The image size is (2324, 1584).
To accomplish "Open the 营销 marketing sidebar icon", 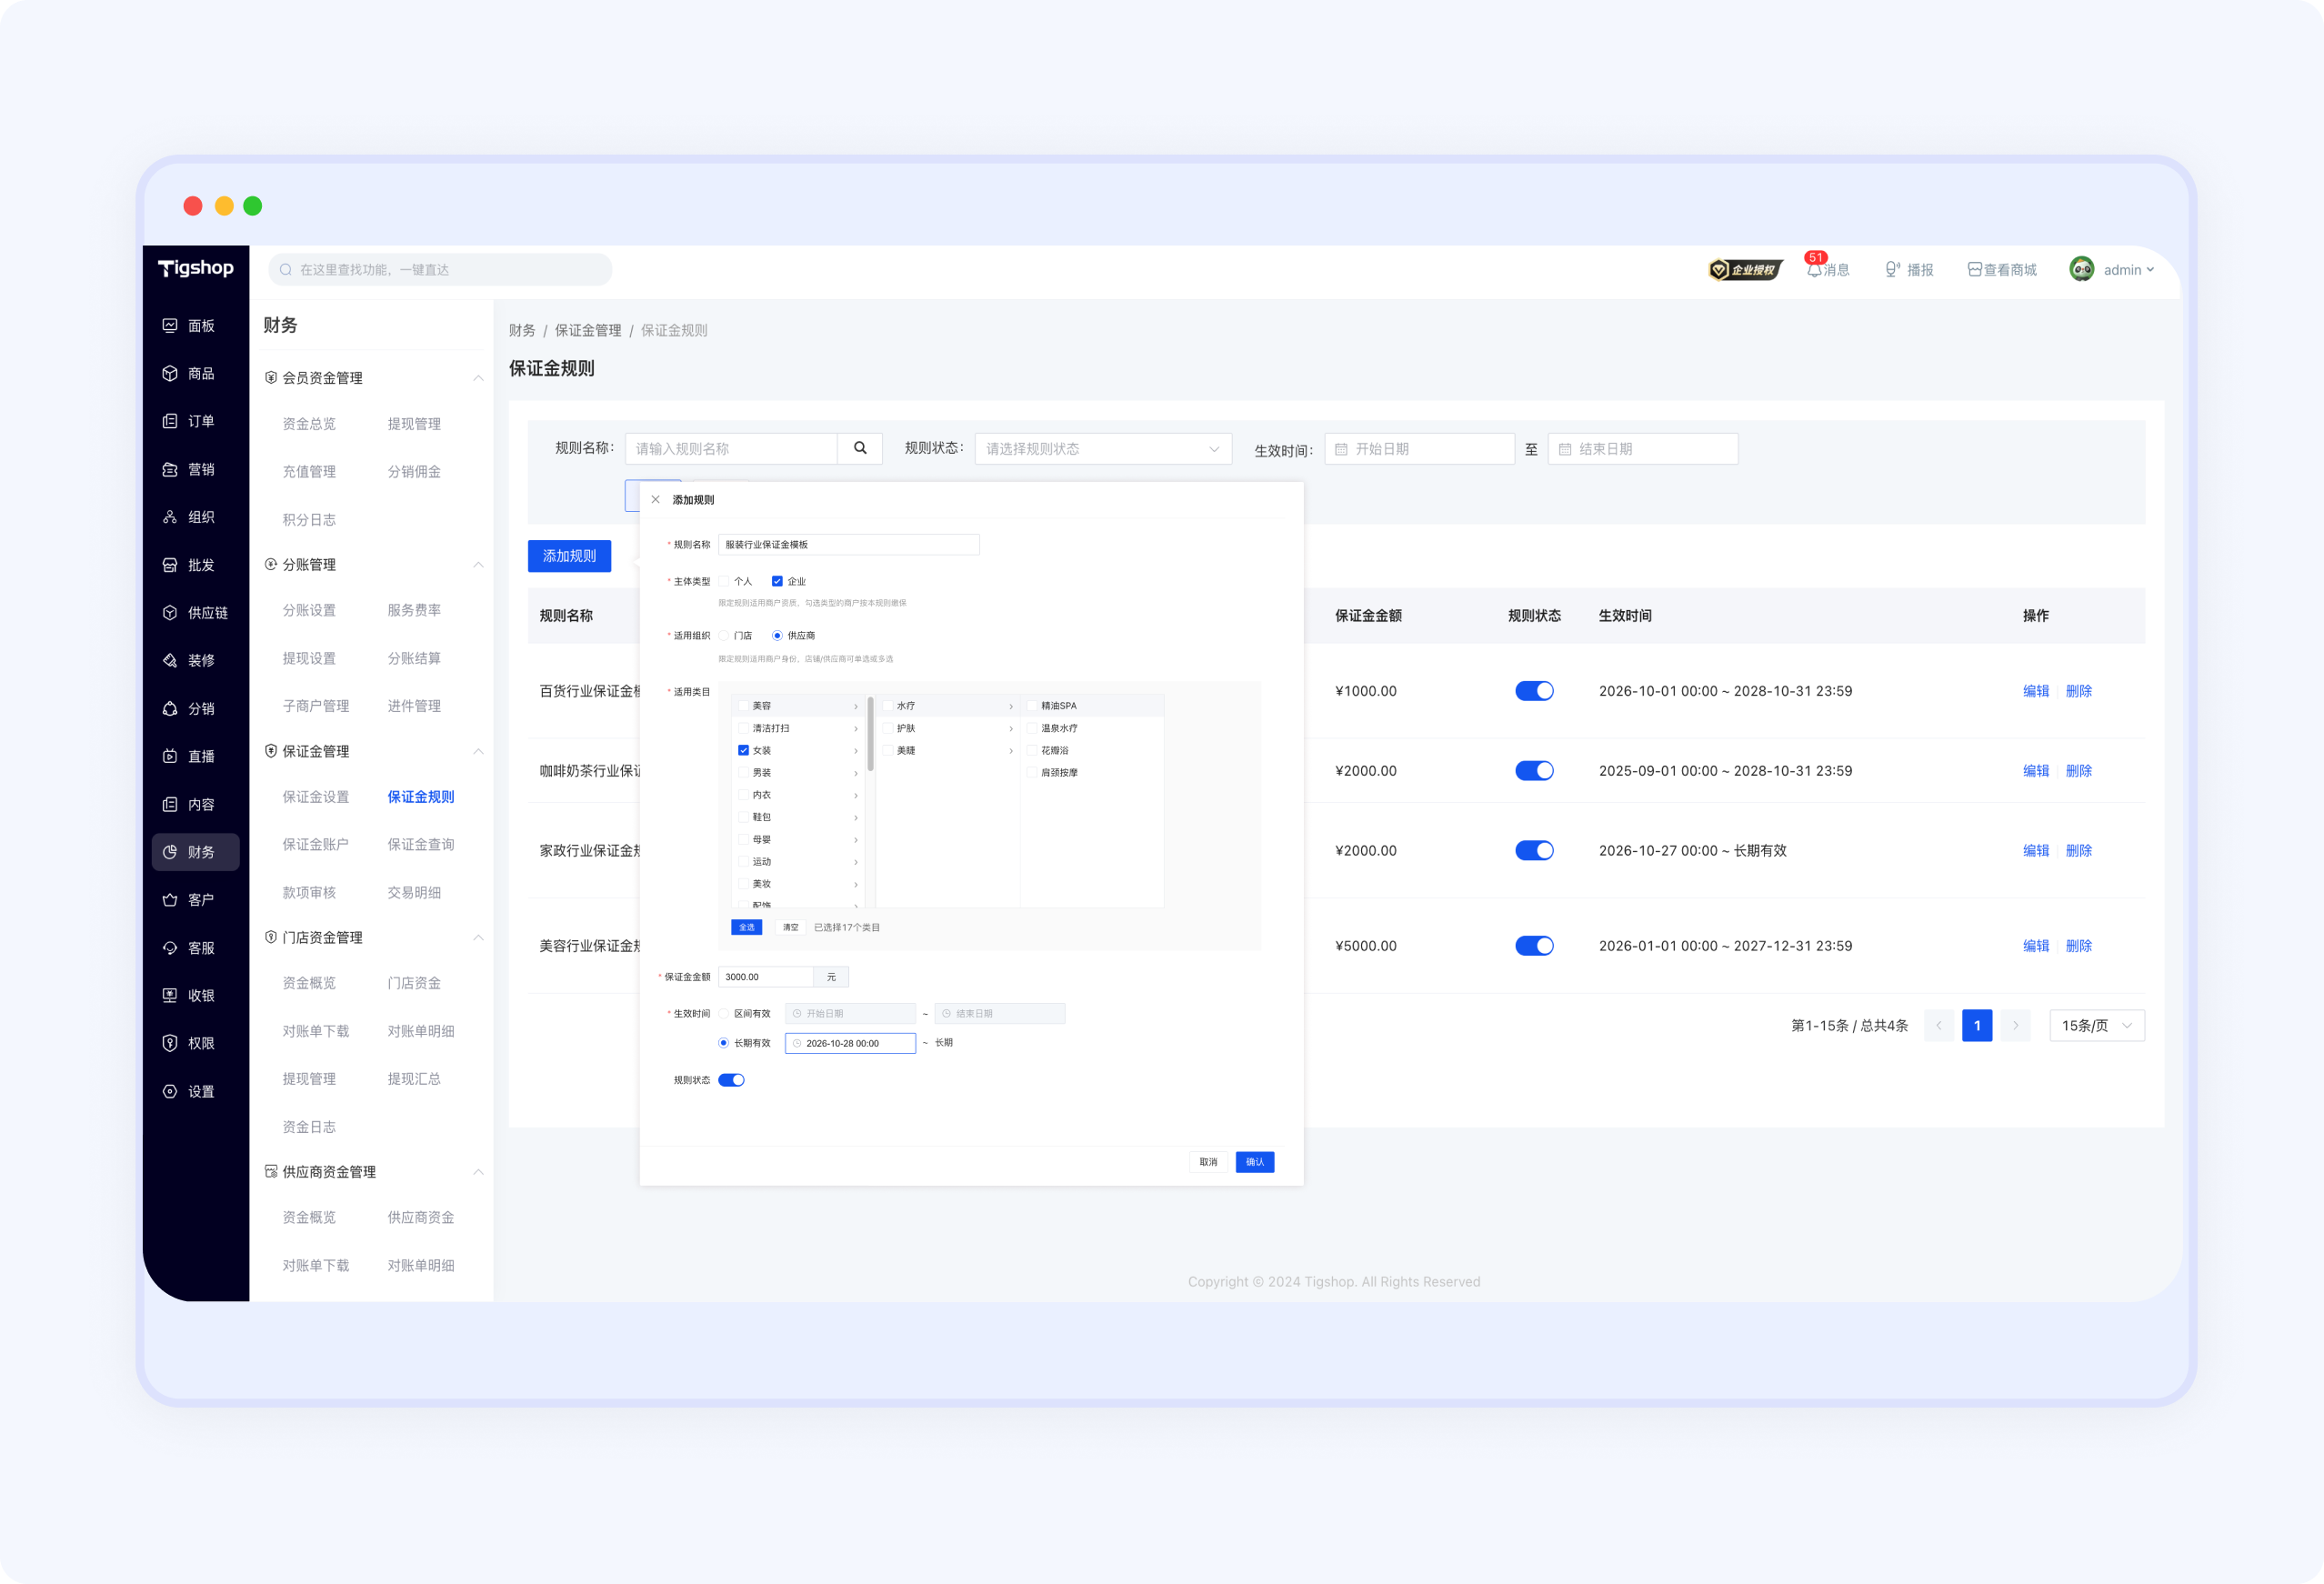I will point(170,469).
